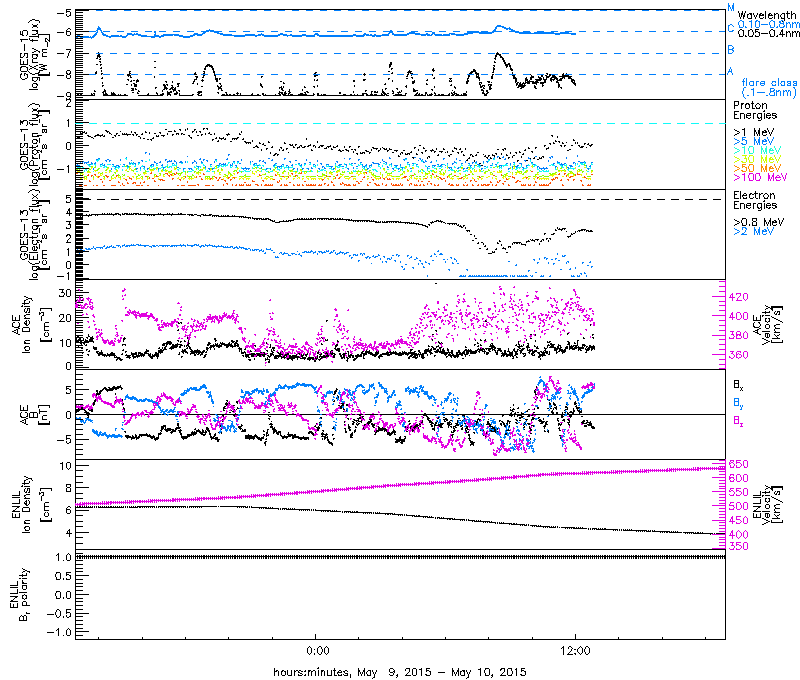Click the 'ACE Ion Density' axis title
This screenshot has height=680, width=800.
pyautogui.click(x=31, y=324)
